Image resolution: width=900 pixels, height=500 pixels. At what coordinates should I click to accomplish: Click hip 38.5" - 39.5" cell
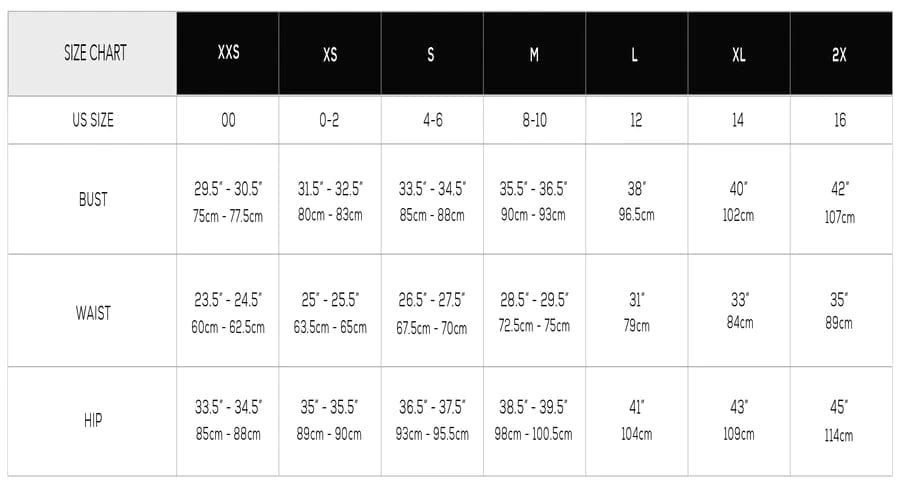click(x=534, y=421)
